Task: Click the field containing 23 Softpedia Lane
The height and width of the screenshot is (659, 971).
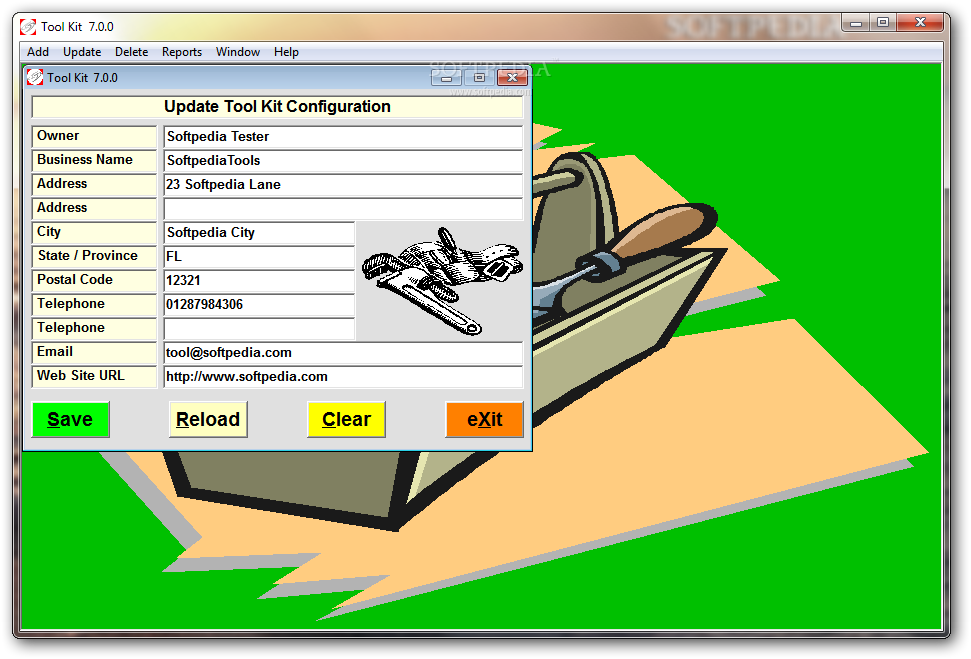Action: [343, 185]
